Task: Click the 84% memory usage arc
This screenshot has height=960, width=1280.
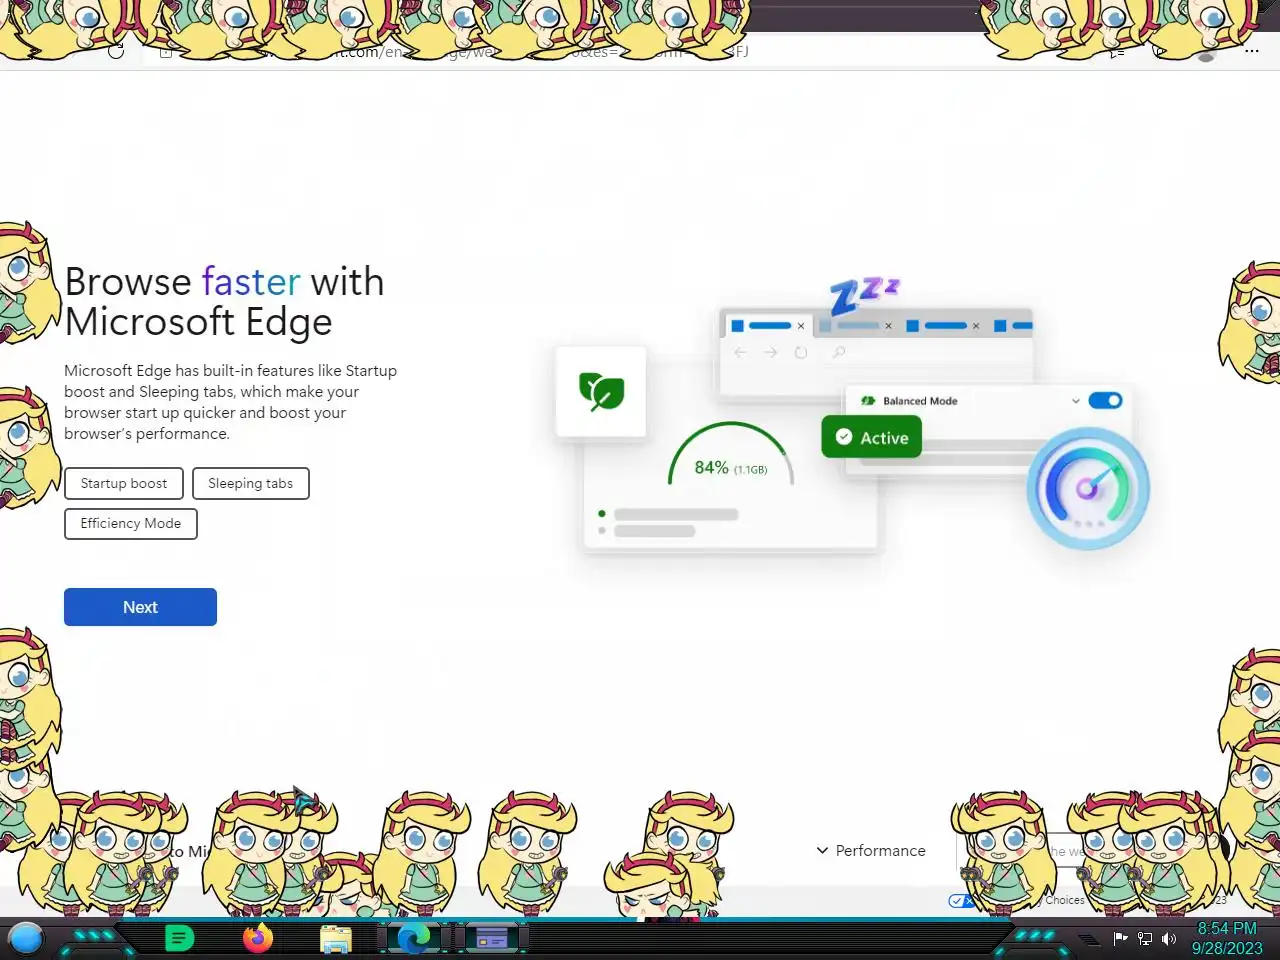Action: pos(731,455)
